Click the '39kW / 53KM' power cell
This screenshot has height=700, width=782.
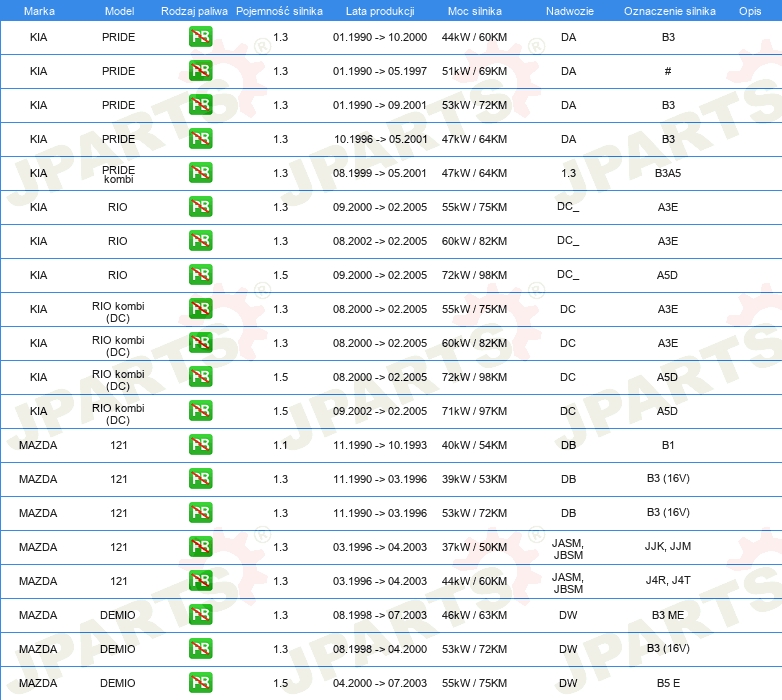474,479
